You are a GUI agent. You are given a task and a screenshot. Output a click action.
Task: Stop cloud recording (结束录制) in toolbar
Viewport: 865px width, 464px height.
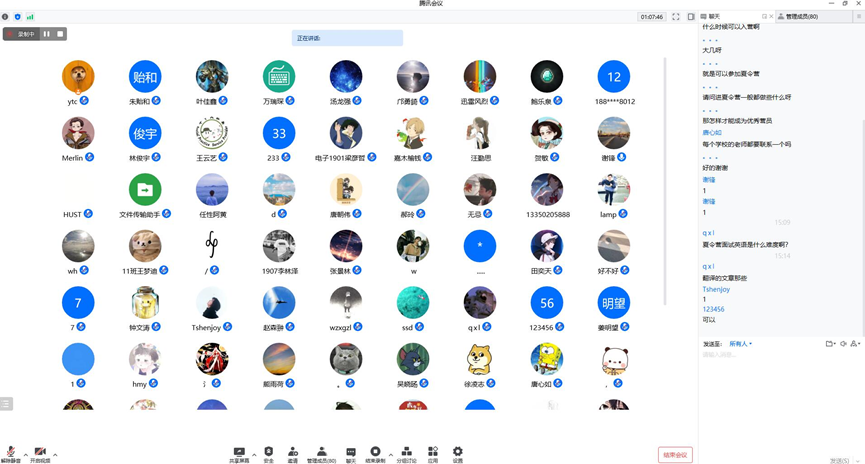[375, 453]
